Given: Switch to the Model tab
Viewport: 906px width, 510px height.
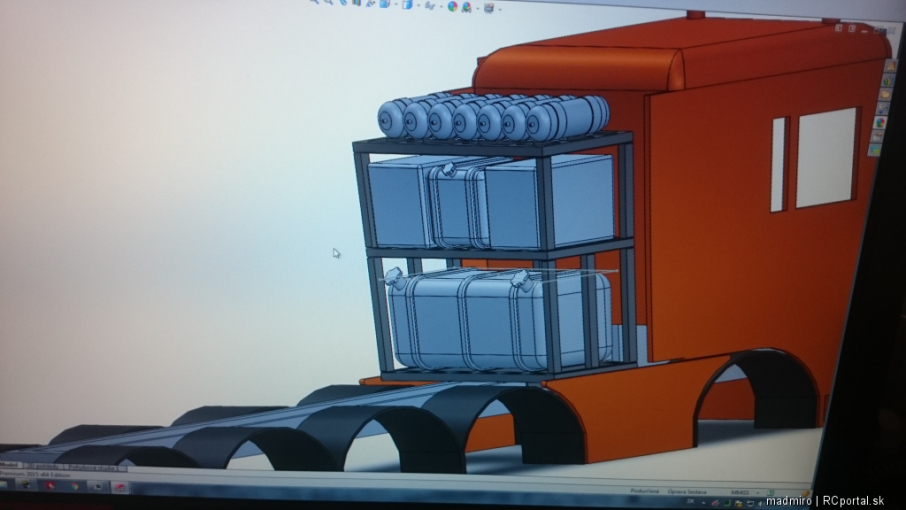Looking at the screenshot, I should pos(9,464).
